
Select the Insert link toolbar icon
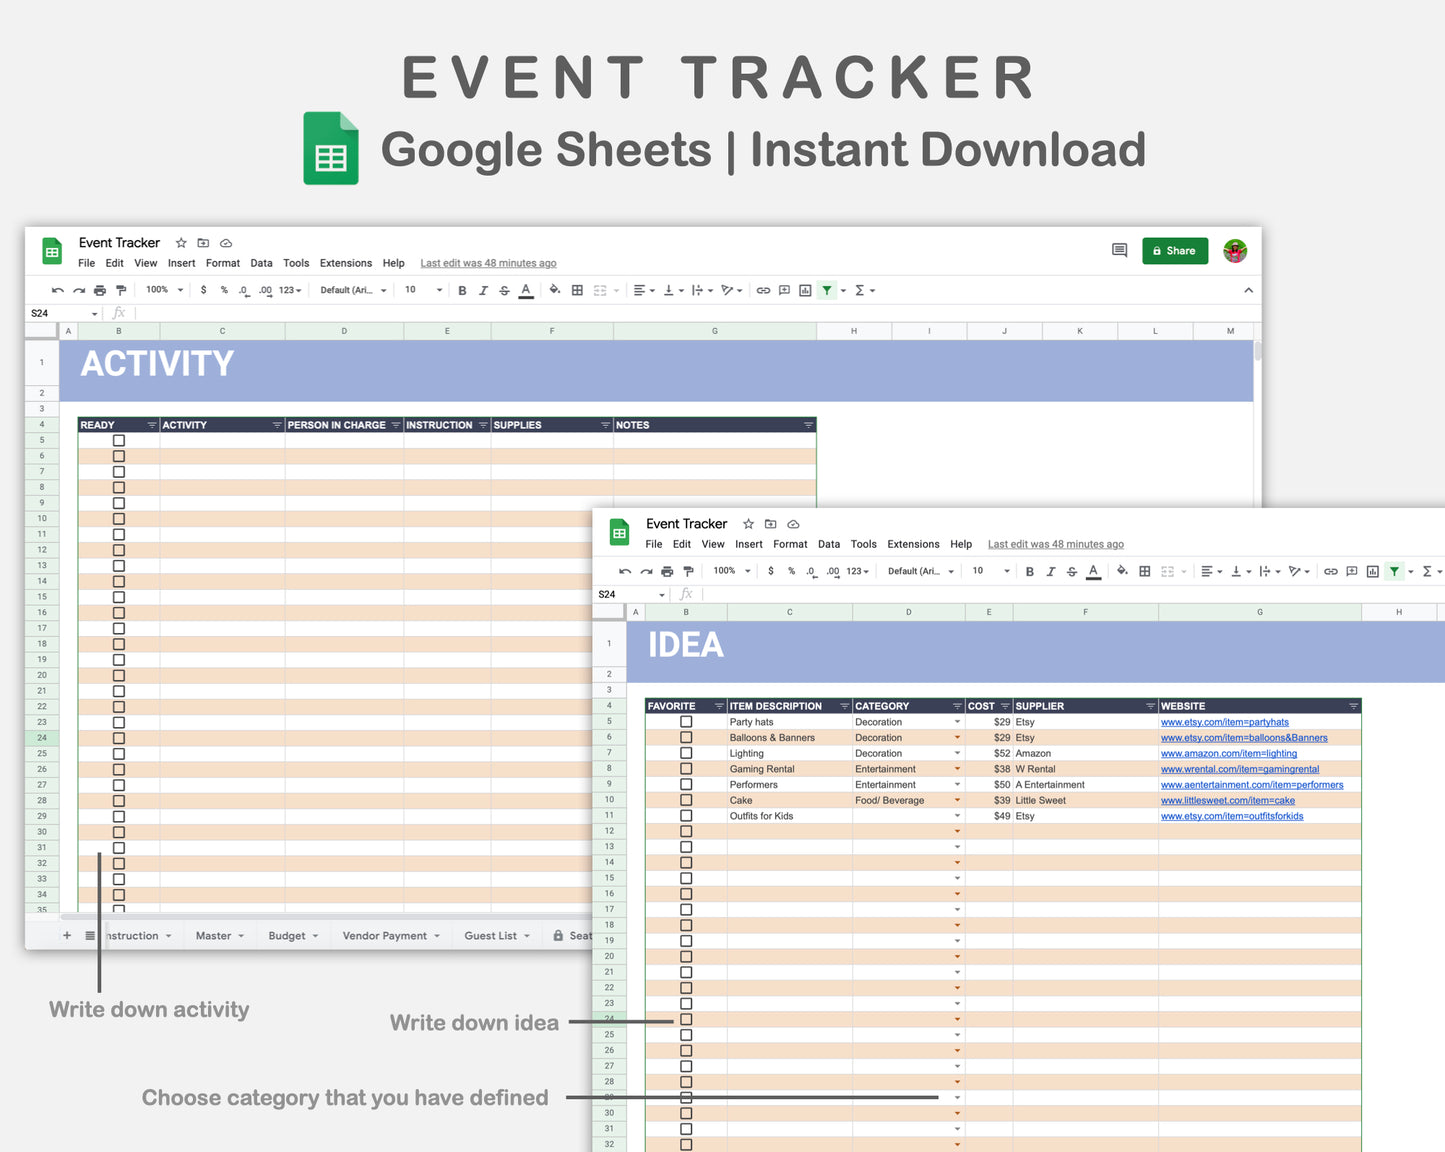(763, 290)
